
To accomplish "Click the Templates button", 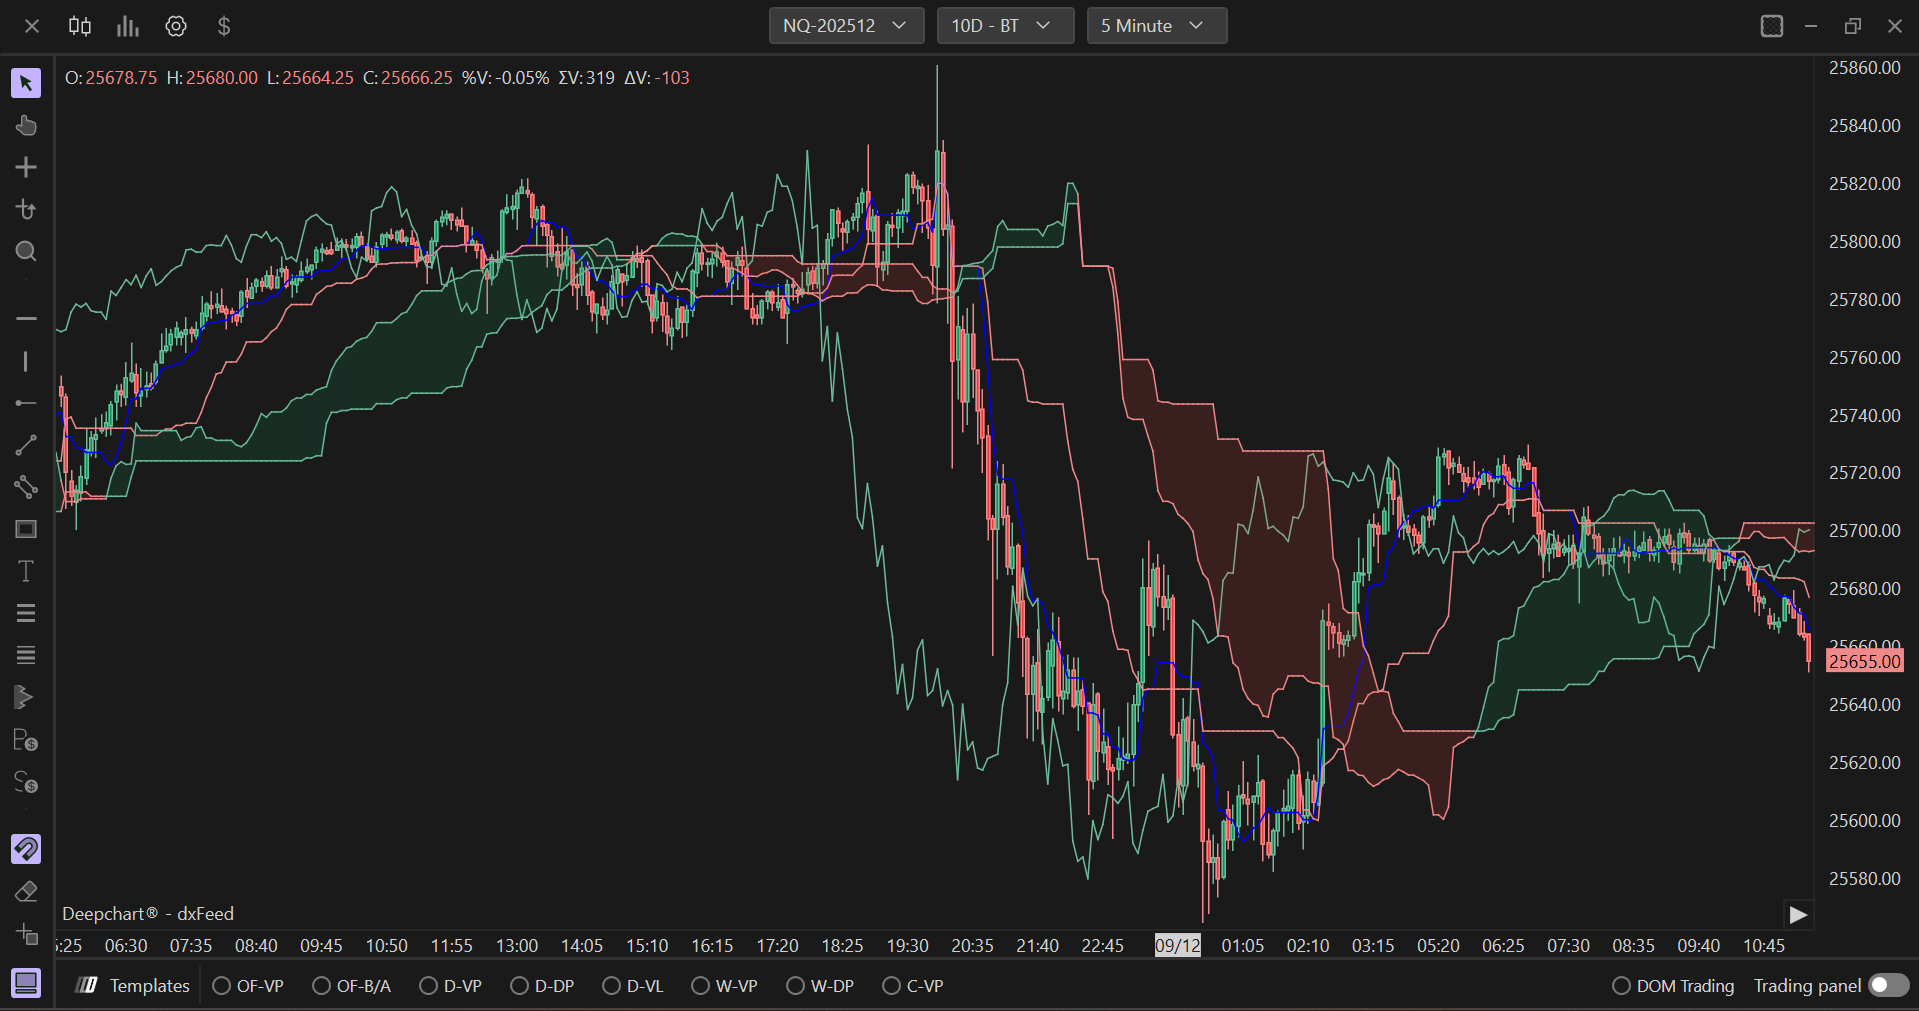I will (133, 986).
